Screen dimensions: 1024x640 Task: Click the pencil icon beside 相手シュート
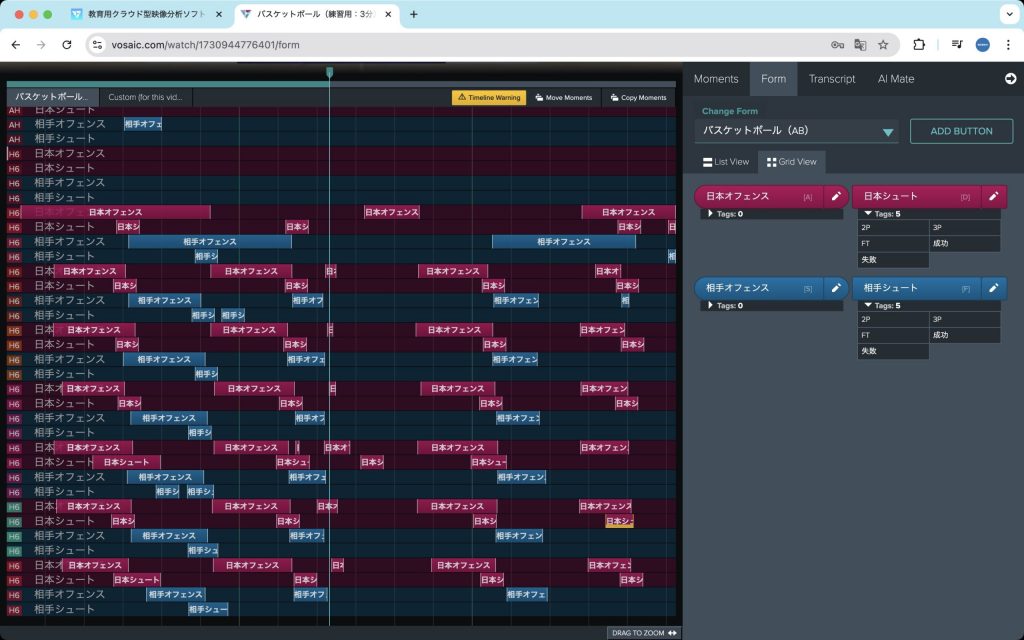[993, 288]
